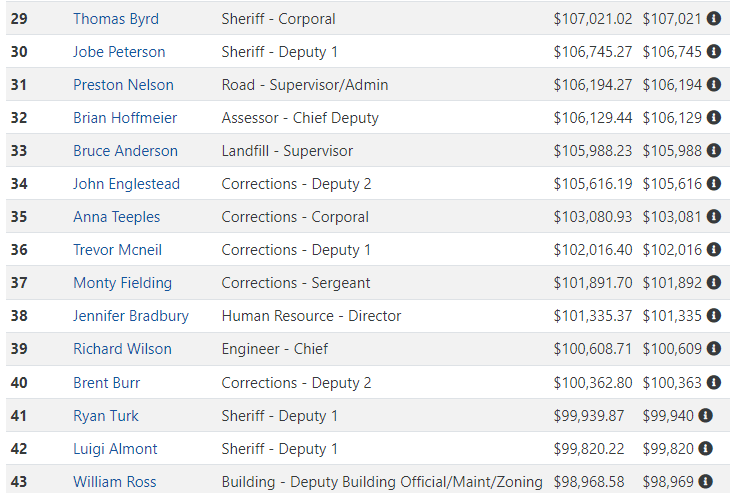Open Trevor Mcneil's record

pyautogui.click(x=117, y=250)
